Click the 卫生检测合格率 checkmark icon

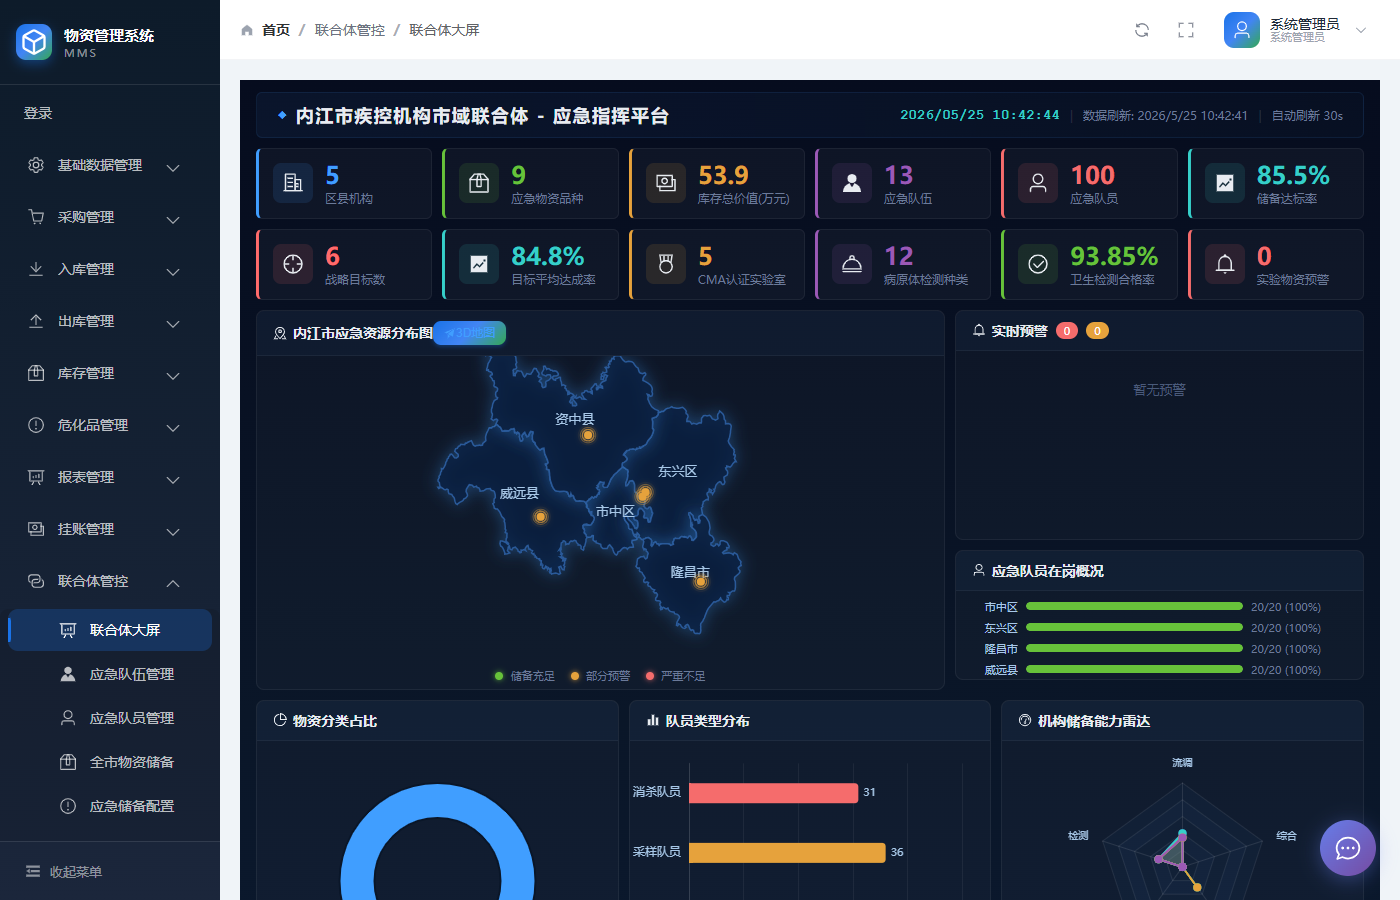[1038, 264]
